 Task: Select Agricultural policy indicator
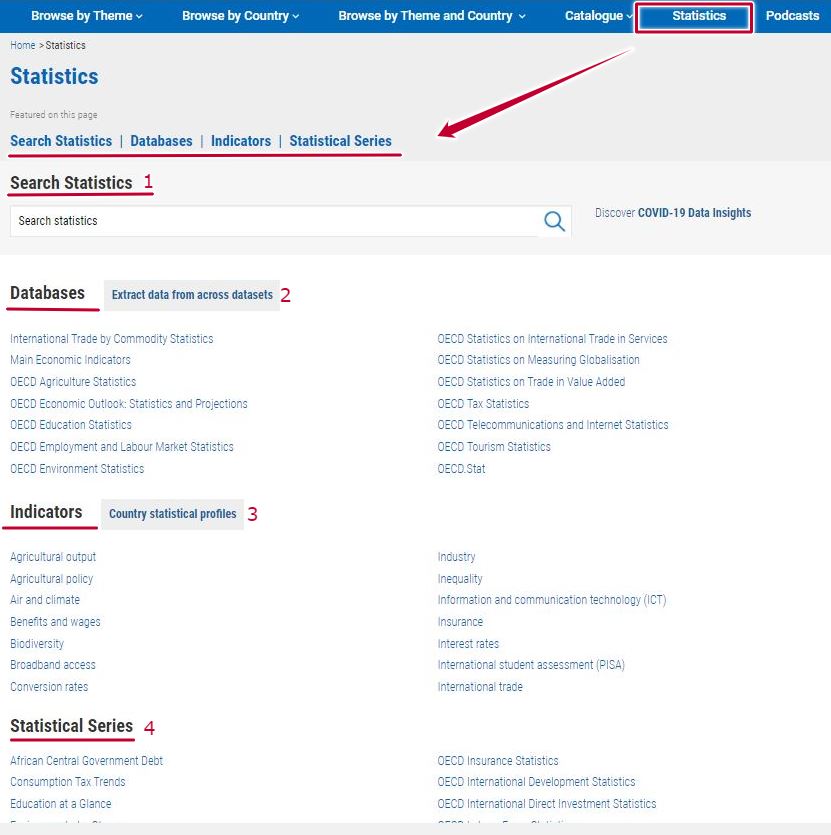pos(52,579)
